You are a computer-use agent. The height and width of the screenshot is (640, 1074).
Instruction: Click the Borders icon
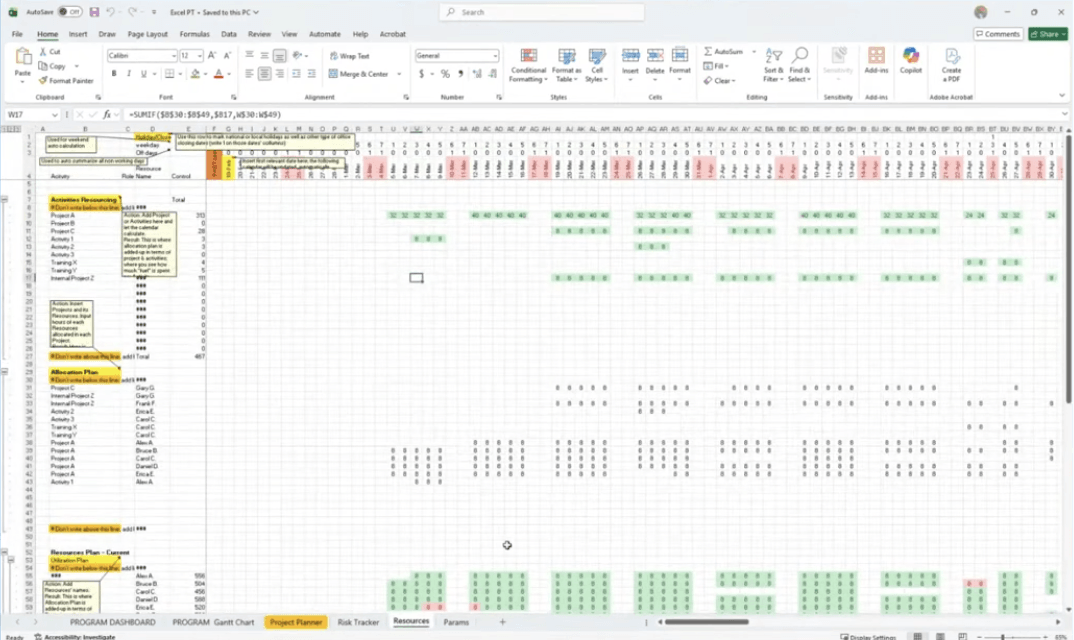point(169,74)
